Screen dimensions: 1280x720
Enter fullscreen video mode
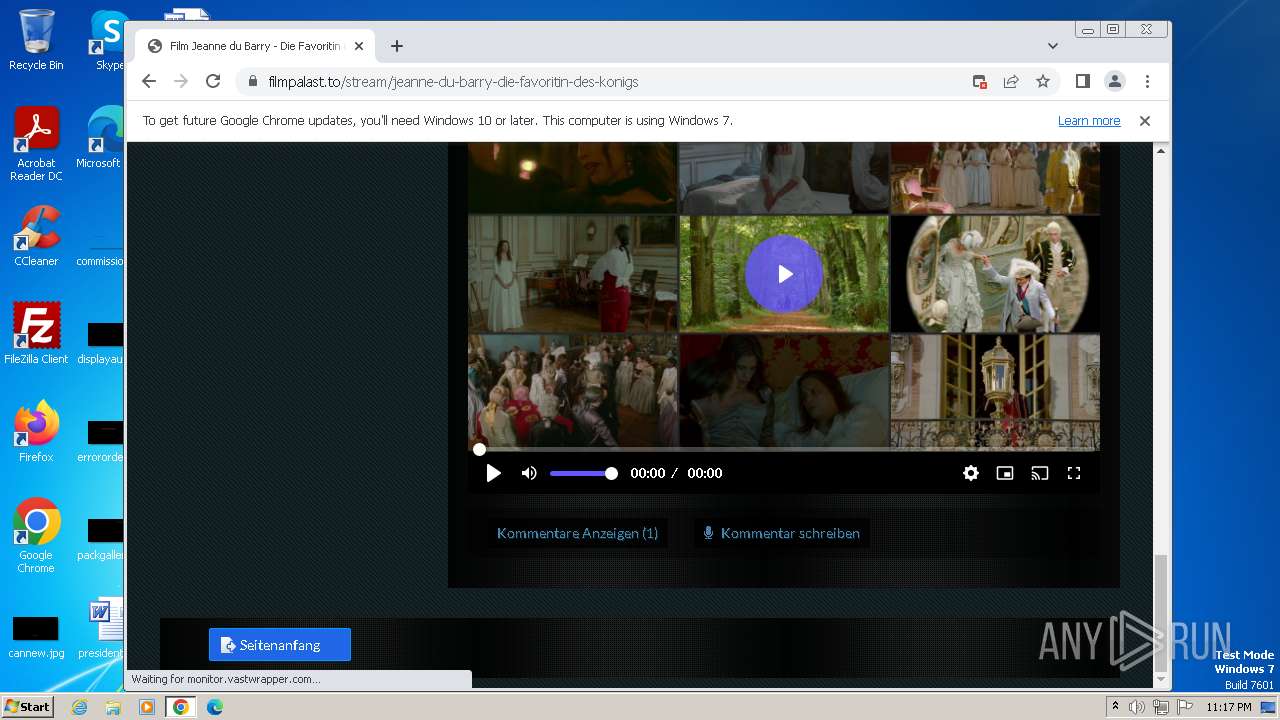1074,473
